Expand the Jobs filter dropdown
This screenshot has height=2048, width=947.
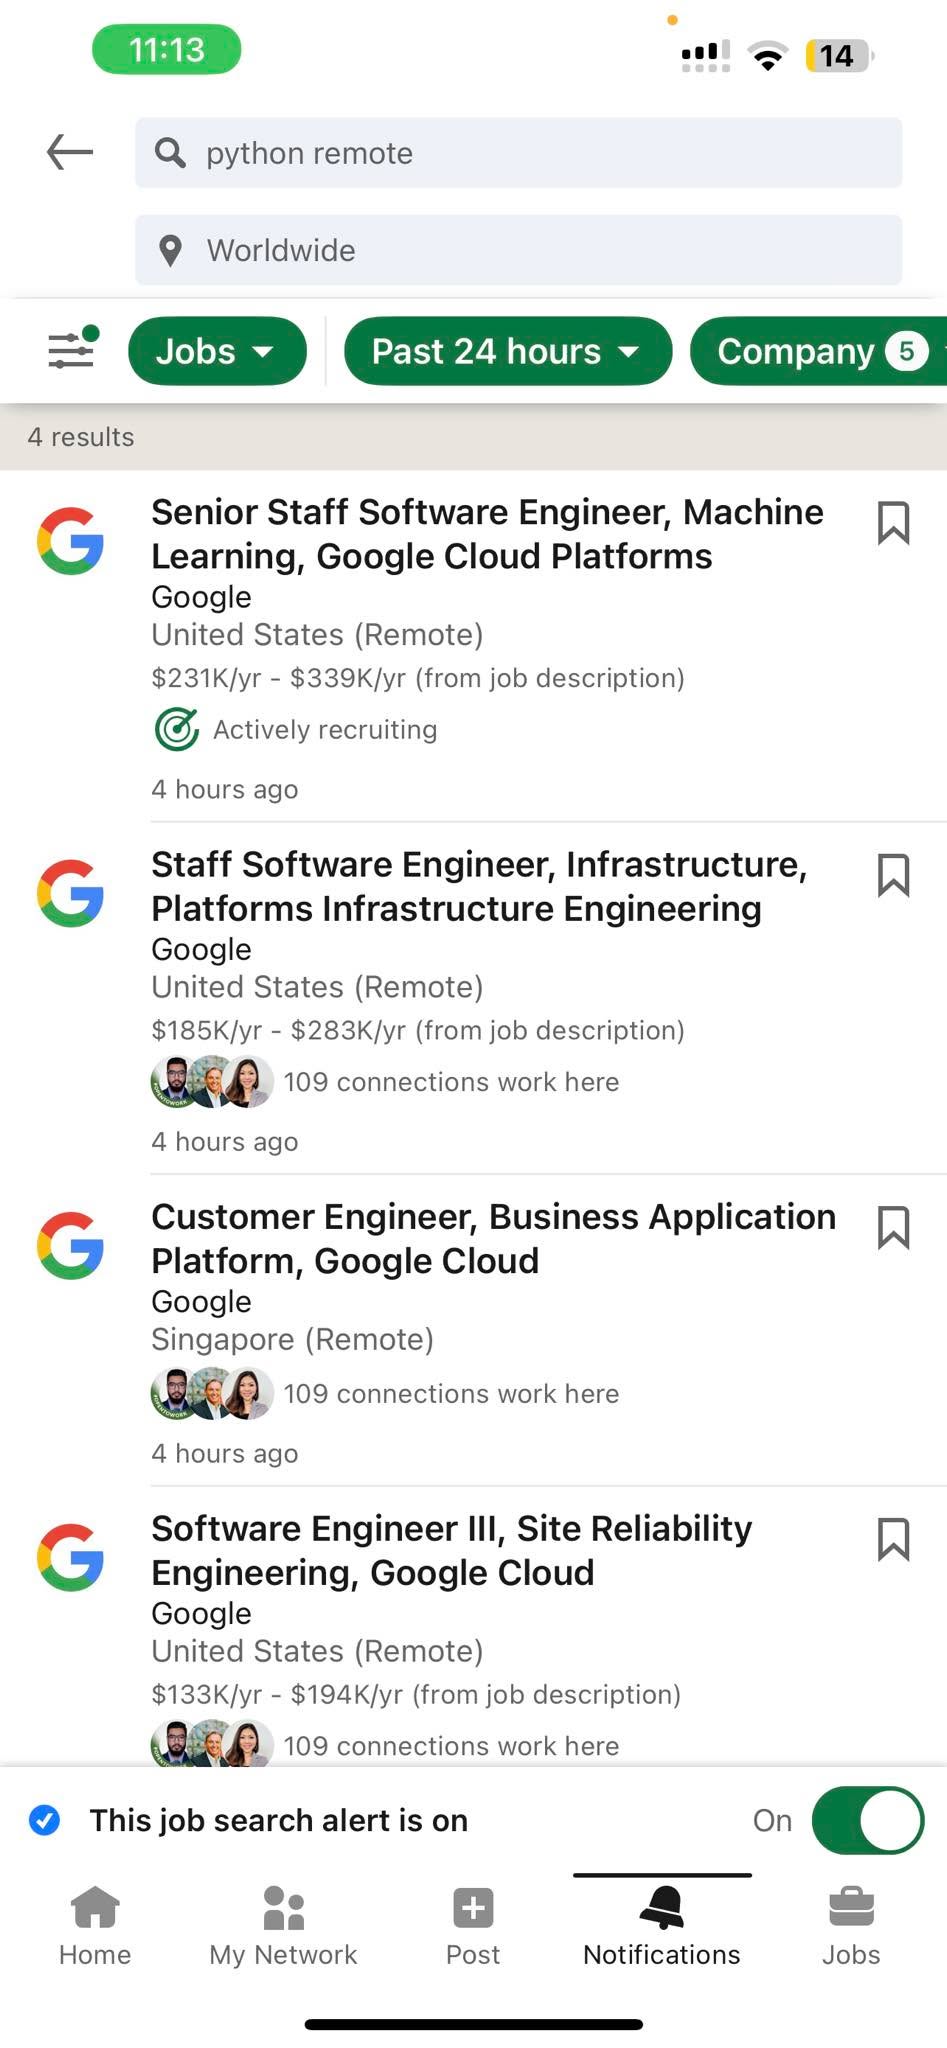[217, 351]
